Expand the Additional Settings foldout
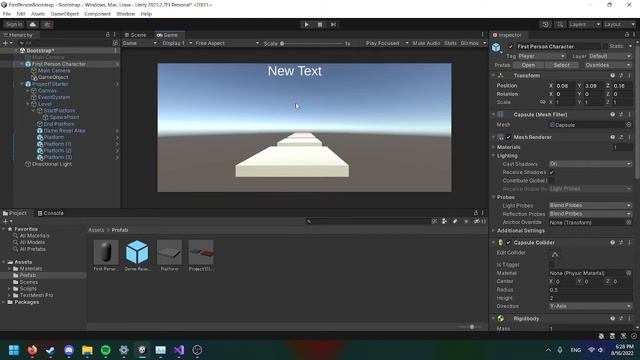Viewport: 640px width, 360px height. (493, 231)
